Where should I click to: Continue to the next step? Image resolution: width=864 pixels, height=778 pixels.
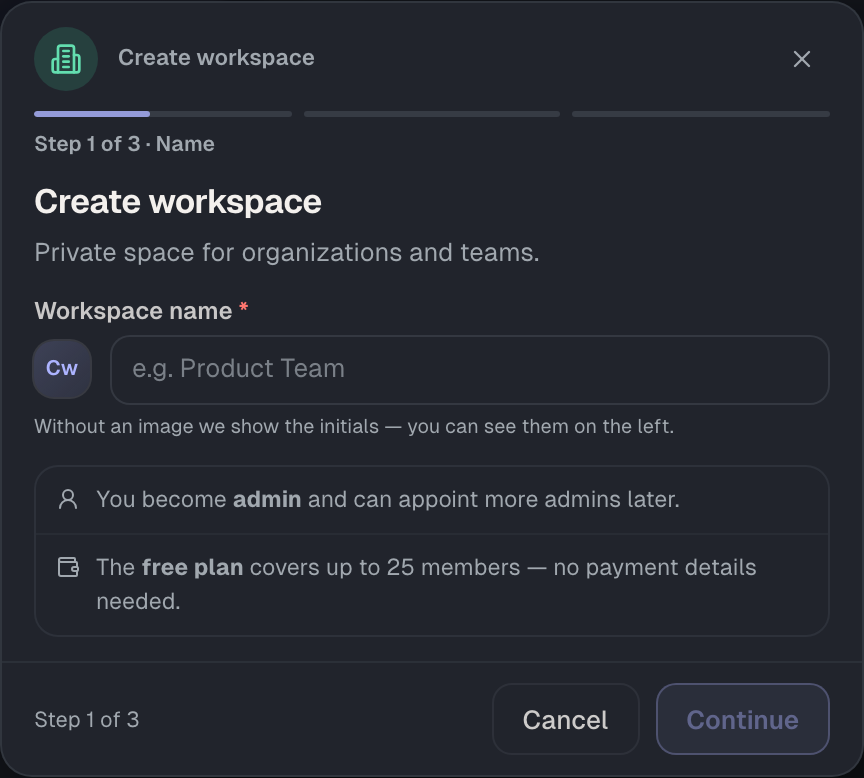click(743, 719)
